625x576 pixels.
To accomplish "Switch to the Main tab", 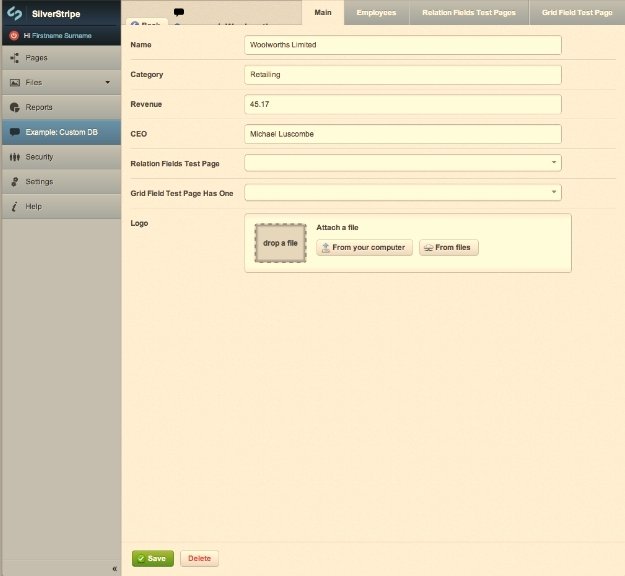I will coord(323,12).
